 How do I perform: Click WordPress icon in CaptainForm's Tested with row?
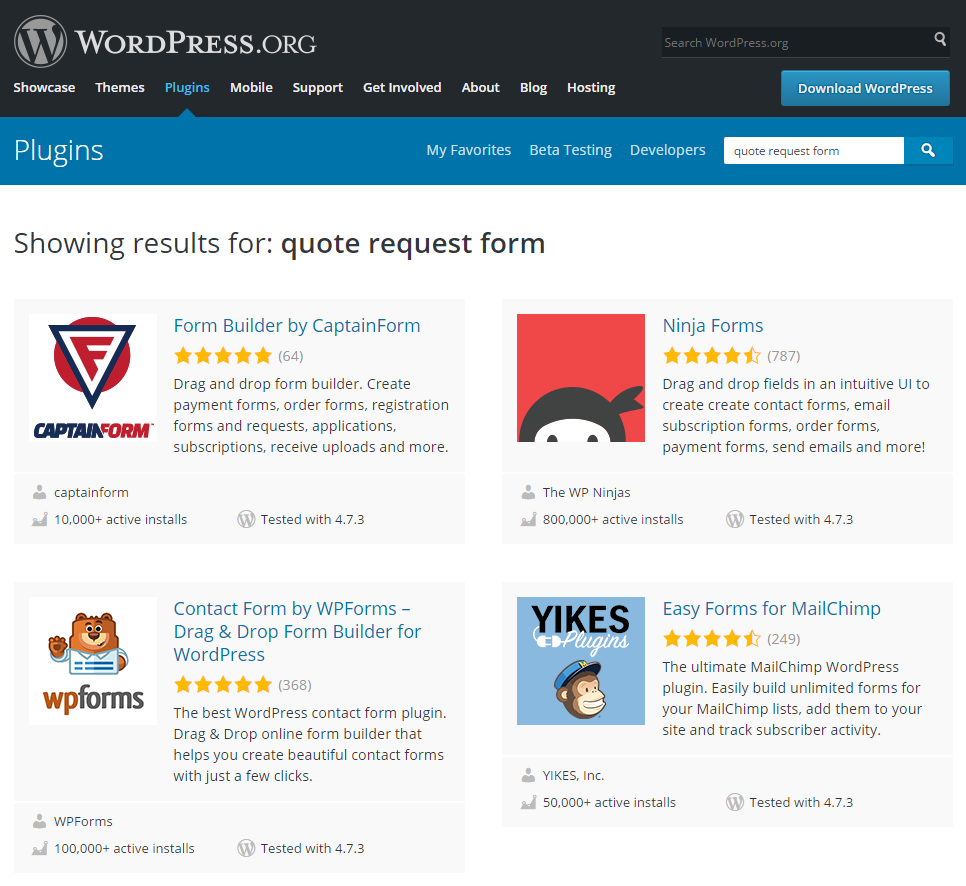coord(246,519)
